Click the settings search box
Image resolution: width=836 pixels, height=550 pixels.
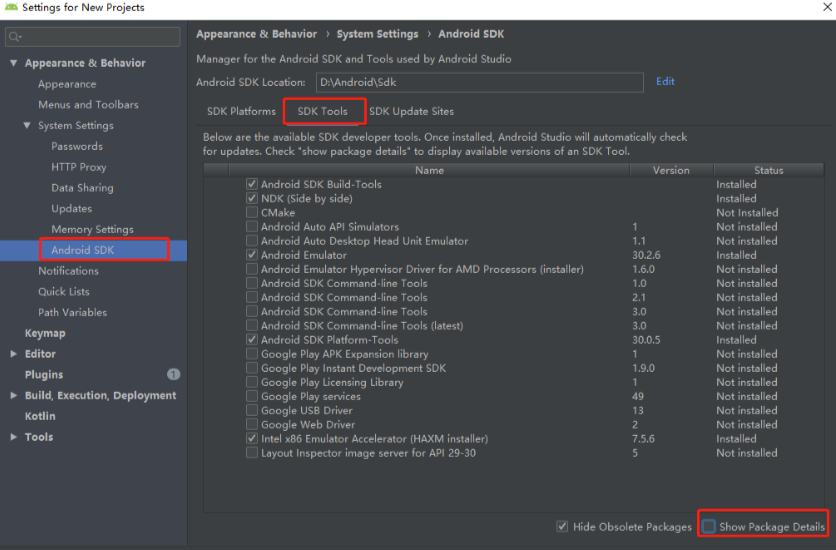pos(93,37)
